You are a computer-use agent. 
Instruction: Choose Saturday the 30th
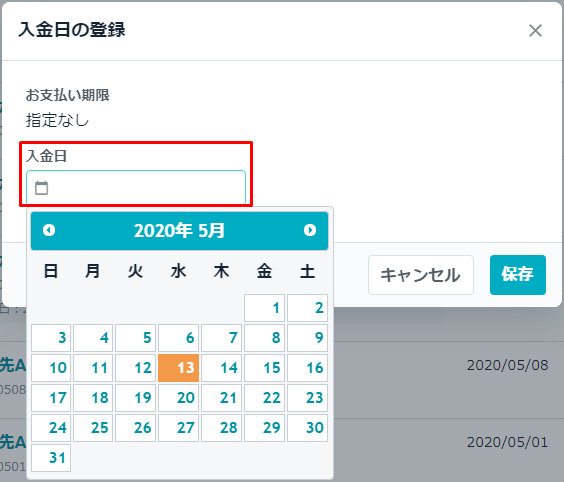[x=307, y=428]
